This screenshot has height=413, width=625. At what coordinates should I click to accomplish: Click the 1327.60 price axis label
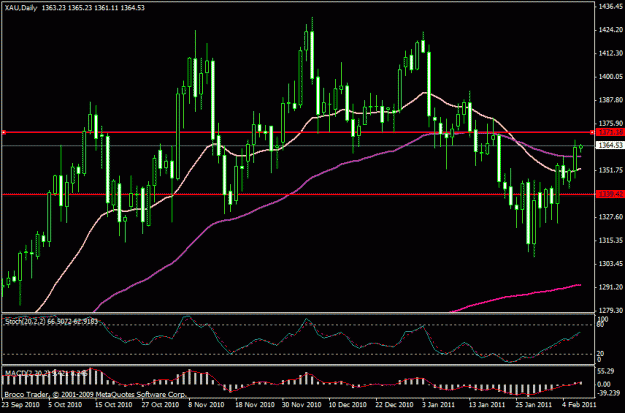point(611,217)
